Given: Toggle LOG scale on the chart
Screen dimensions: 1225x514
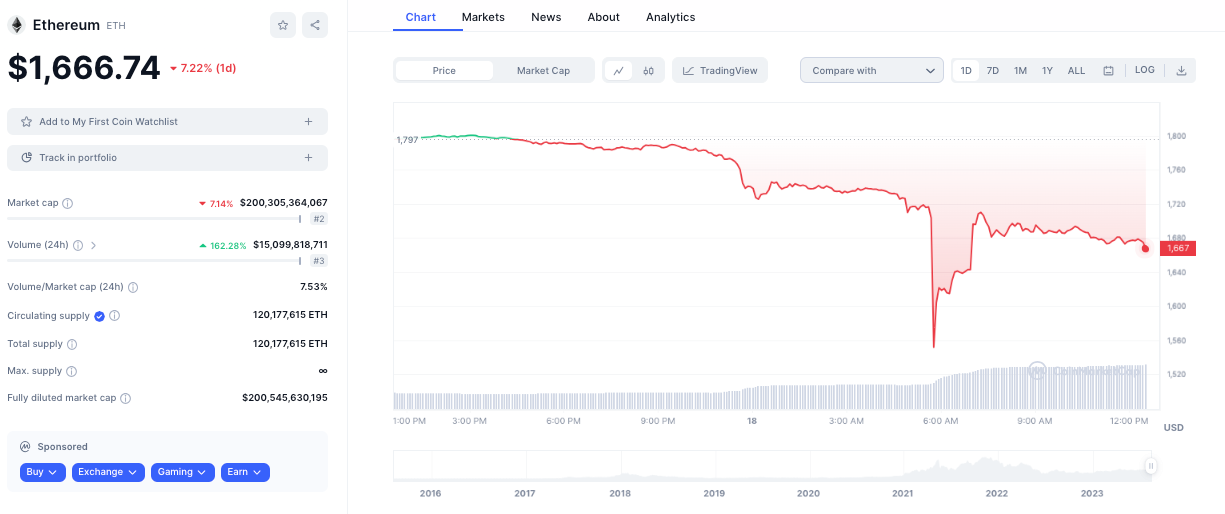Looking at the screenshot, I should [x=1145, y=70].
